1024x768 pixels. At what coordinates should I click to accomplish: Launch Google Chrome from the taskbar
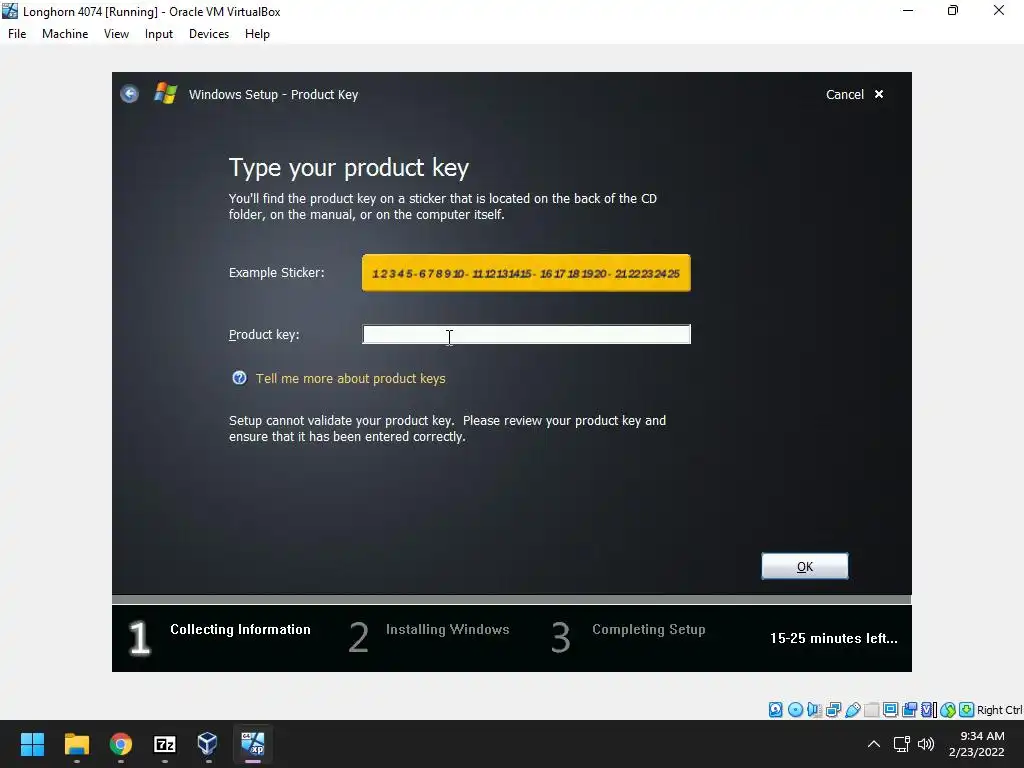[121, 744]
